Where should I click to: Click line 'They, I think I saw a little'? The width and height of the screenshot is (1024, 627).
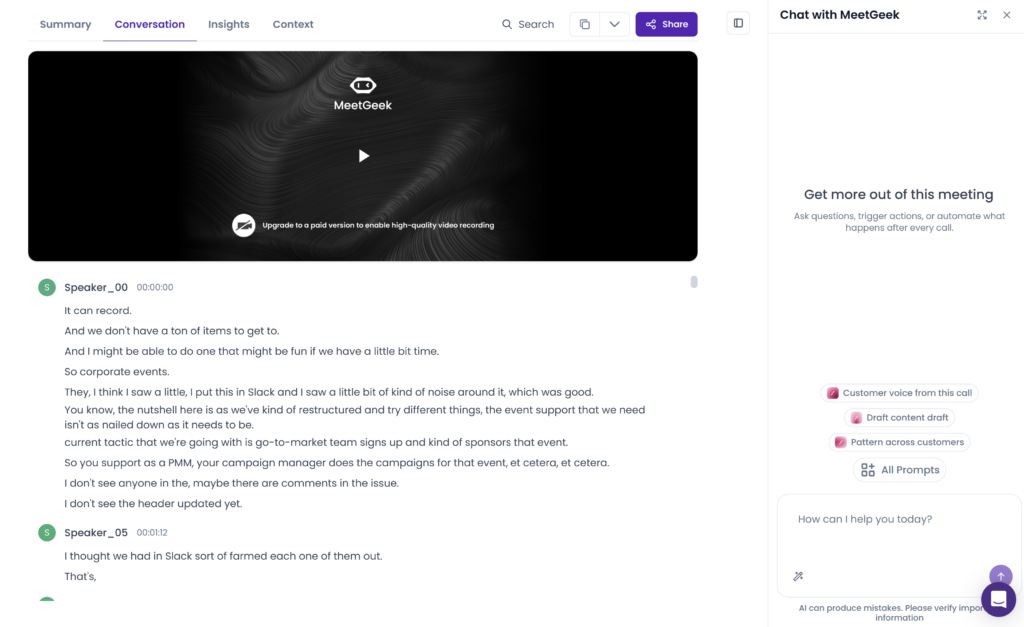coord(329,392)
